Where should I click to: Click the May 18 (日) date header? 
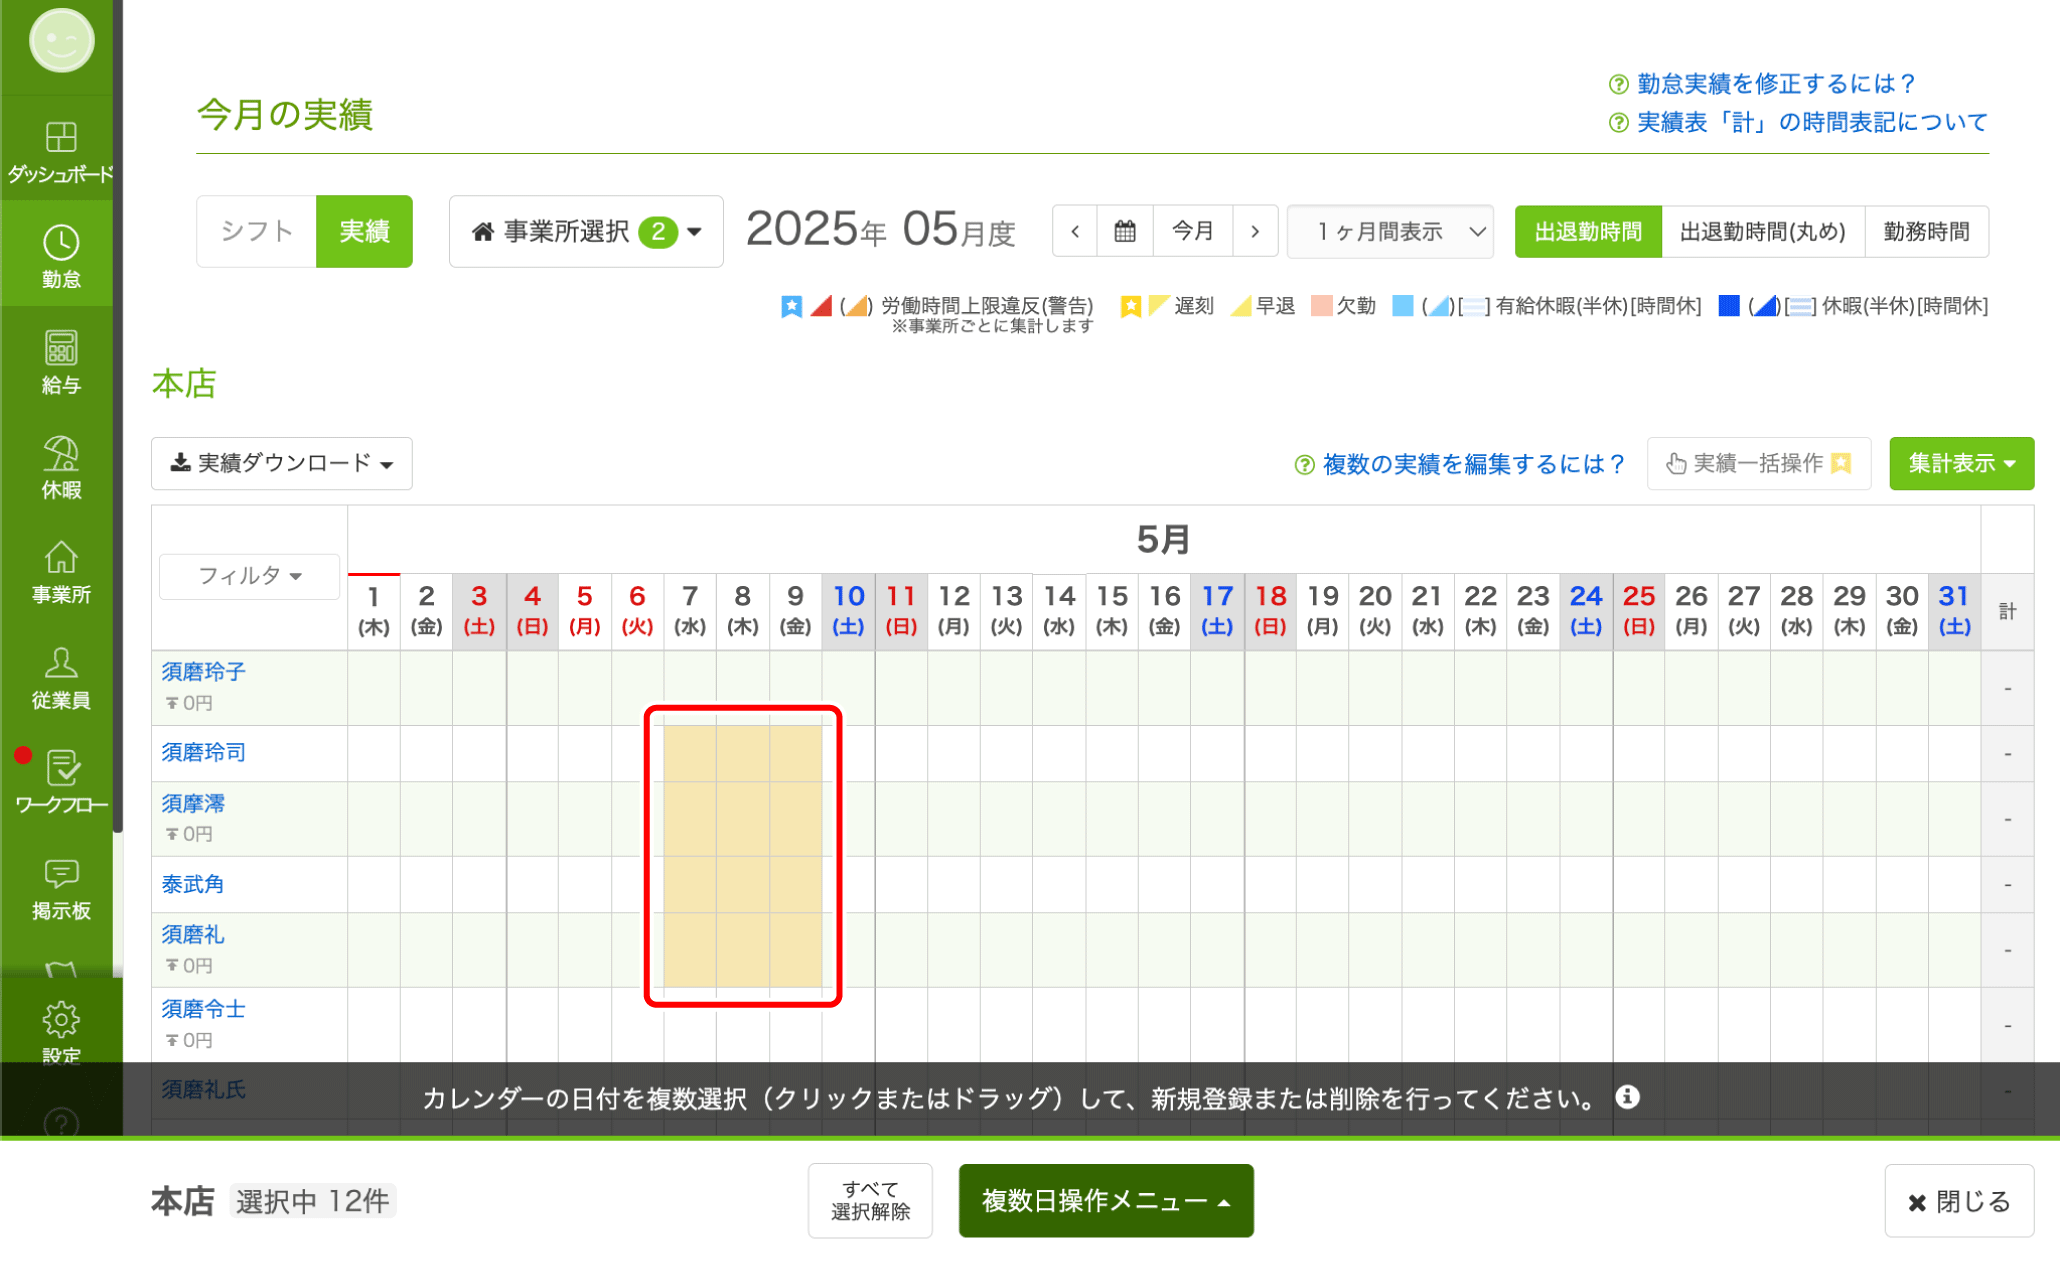(x=1271, y=612)
